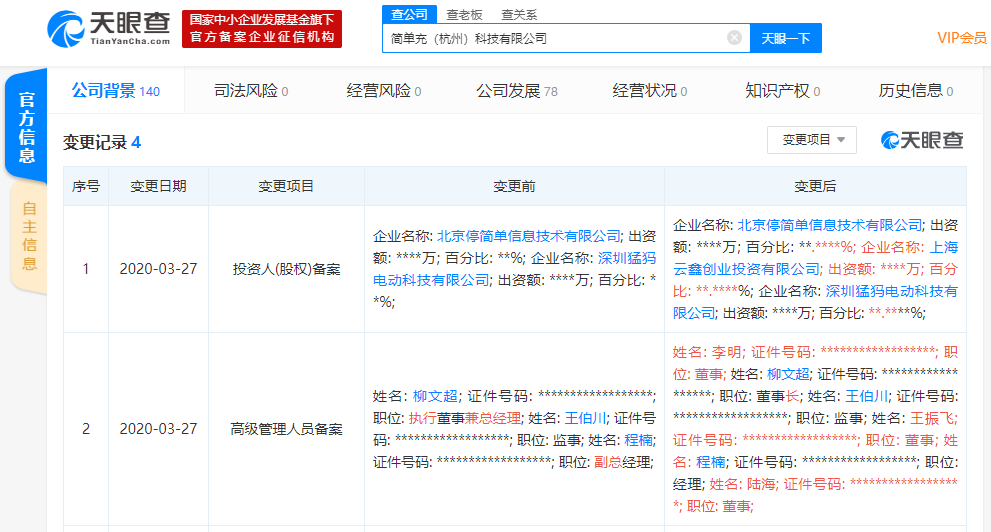Click the red 国家中小企业发展基金 banner
The width and height of the screenshot is (991, 532).
tap(262, 28)
